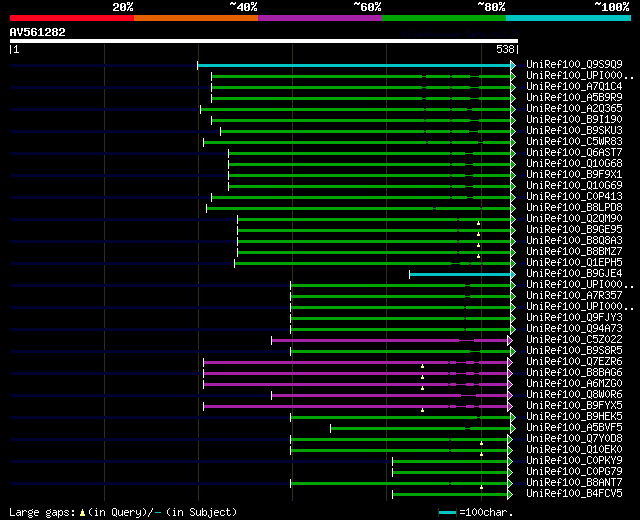
Task: Click the orange ~40% identity legend segment
Action: pyautogui.click(x=196, y=18)
